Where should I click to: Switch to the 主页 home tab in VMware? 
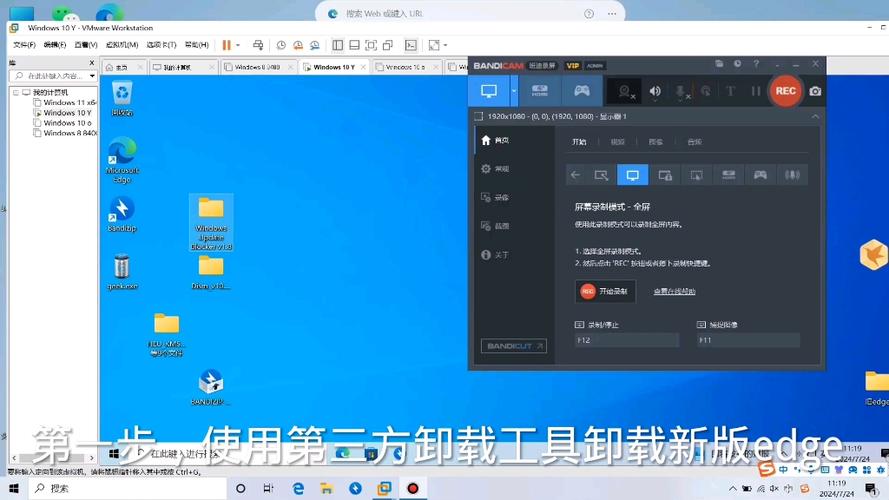point(121,67)
